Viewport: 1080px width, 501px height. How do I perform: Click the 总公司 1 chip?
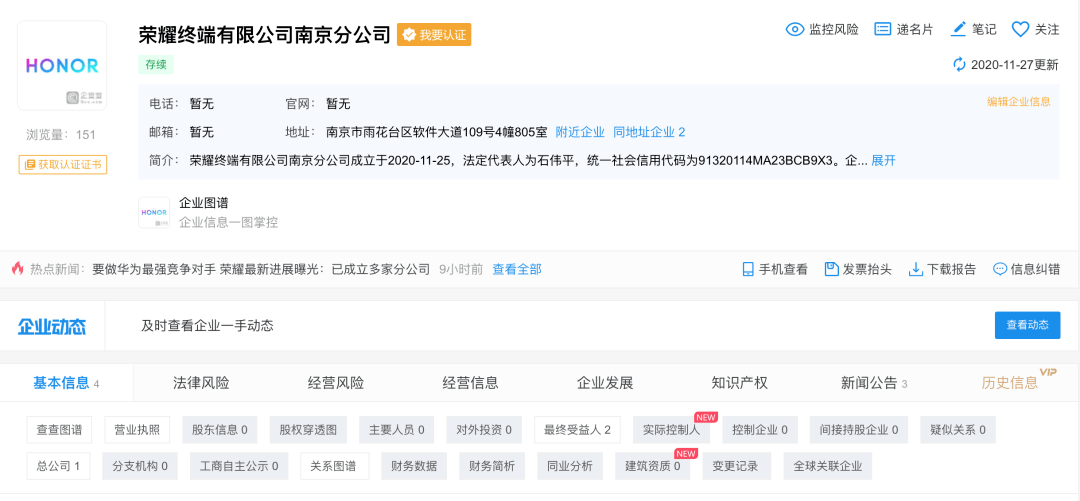pyautogui.click(x=59, y=466)
